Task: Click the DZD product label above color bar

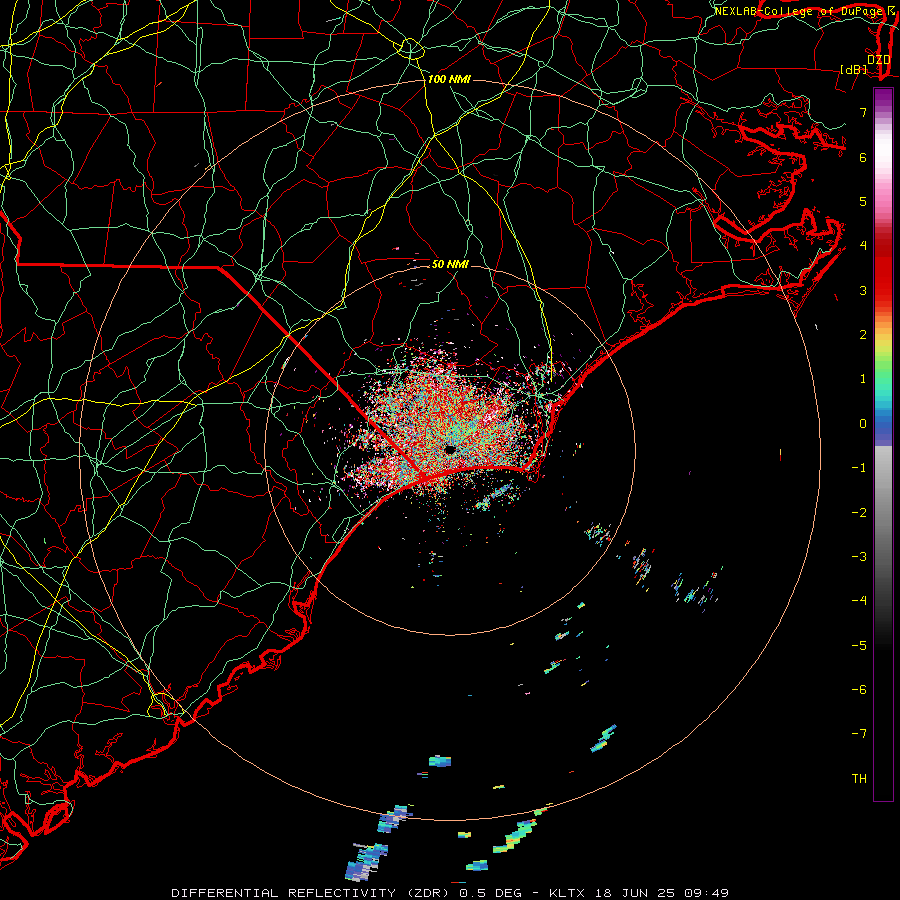Action: (x=878, y=59)
